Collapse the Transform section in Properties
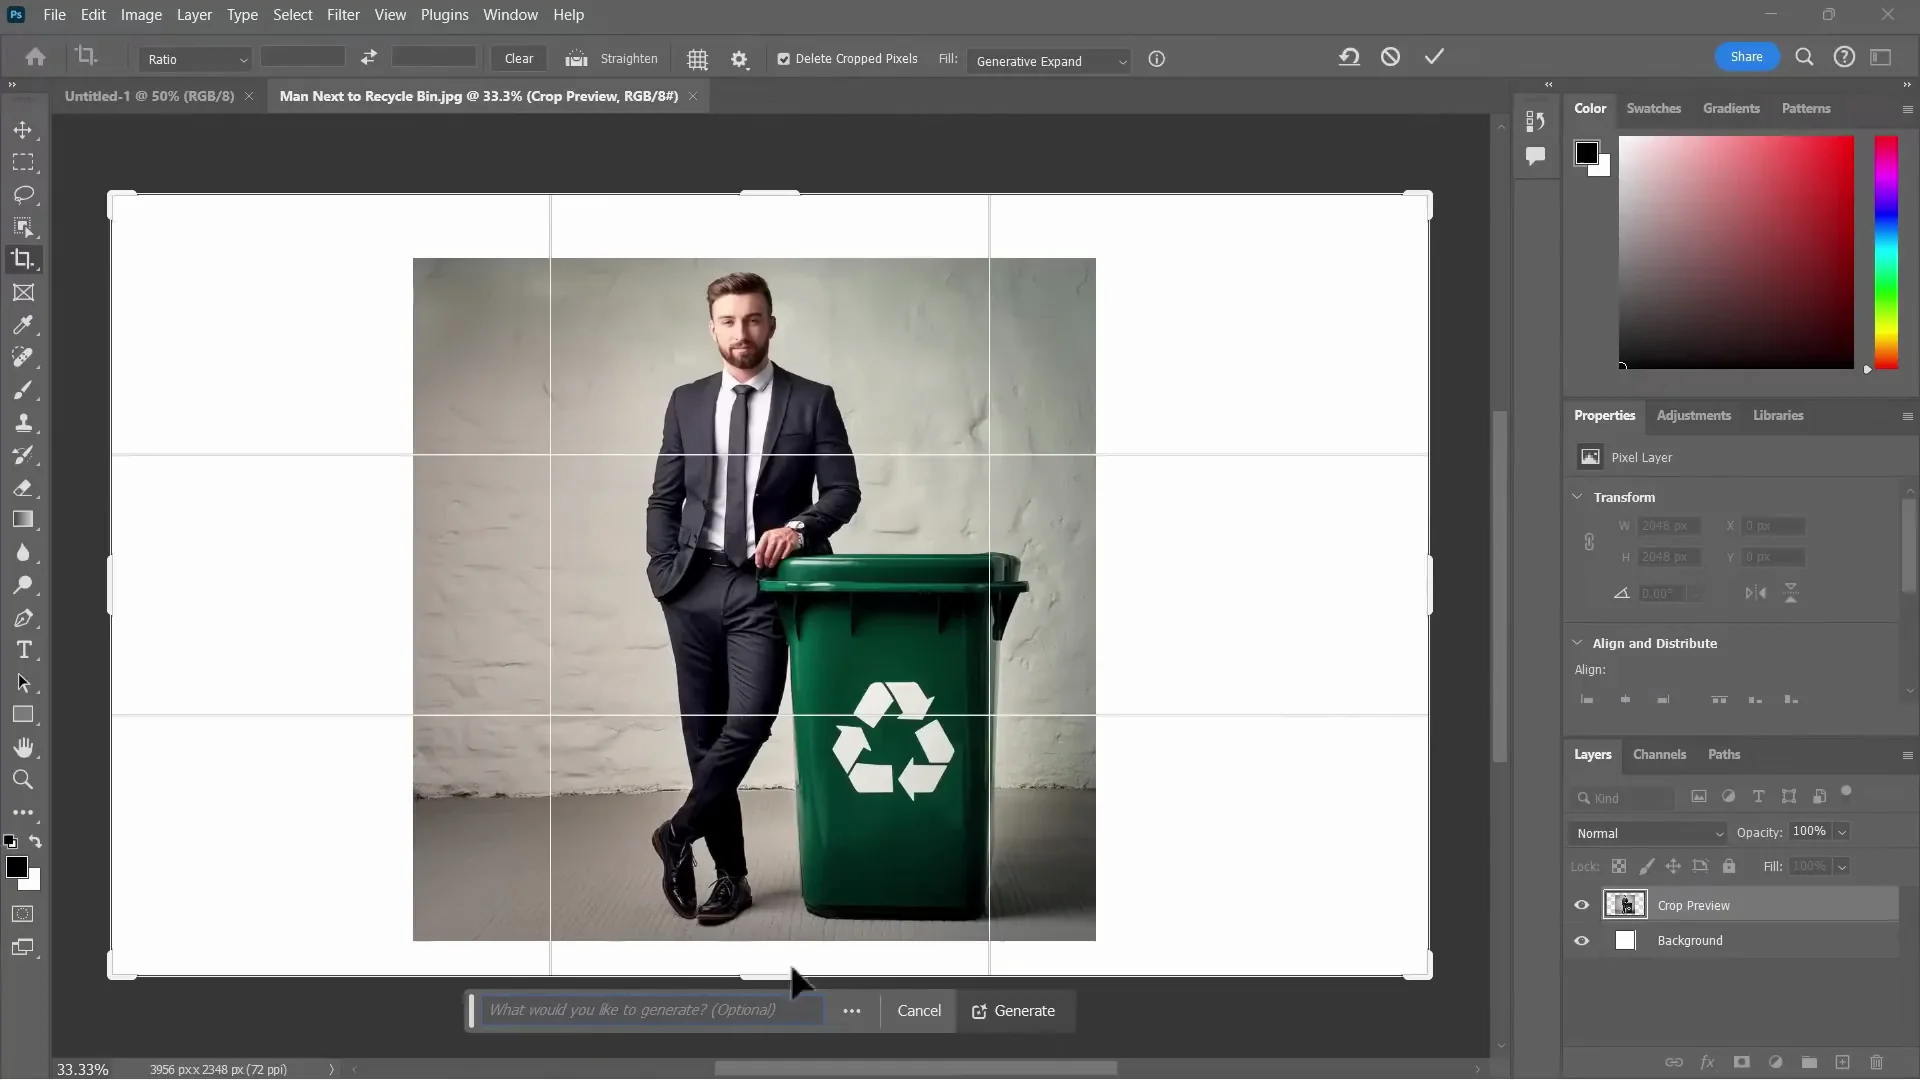 pyautogui.click(x=1578, y=496)
